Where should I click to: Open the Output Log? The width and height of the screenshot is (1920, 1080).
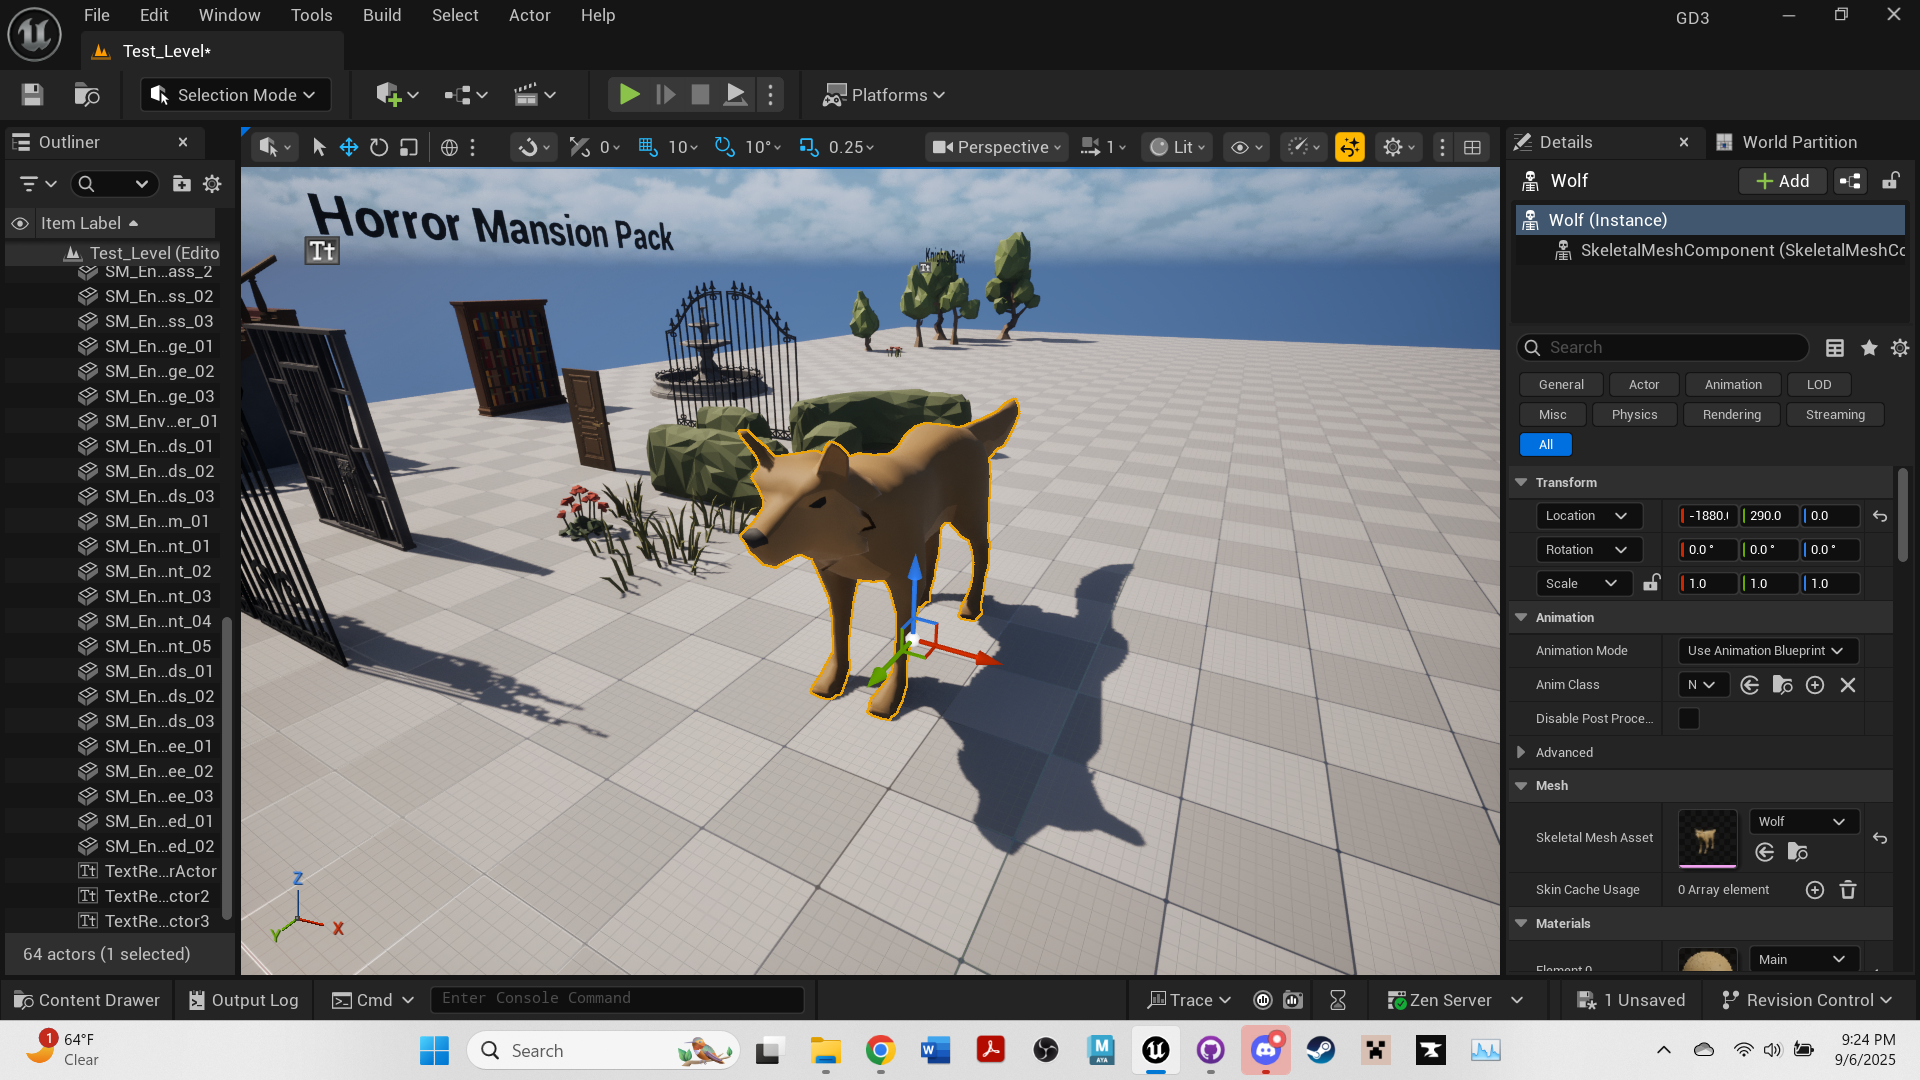[244, 1000]
